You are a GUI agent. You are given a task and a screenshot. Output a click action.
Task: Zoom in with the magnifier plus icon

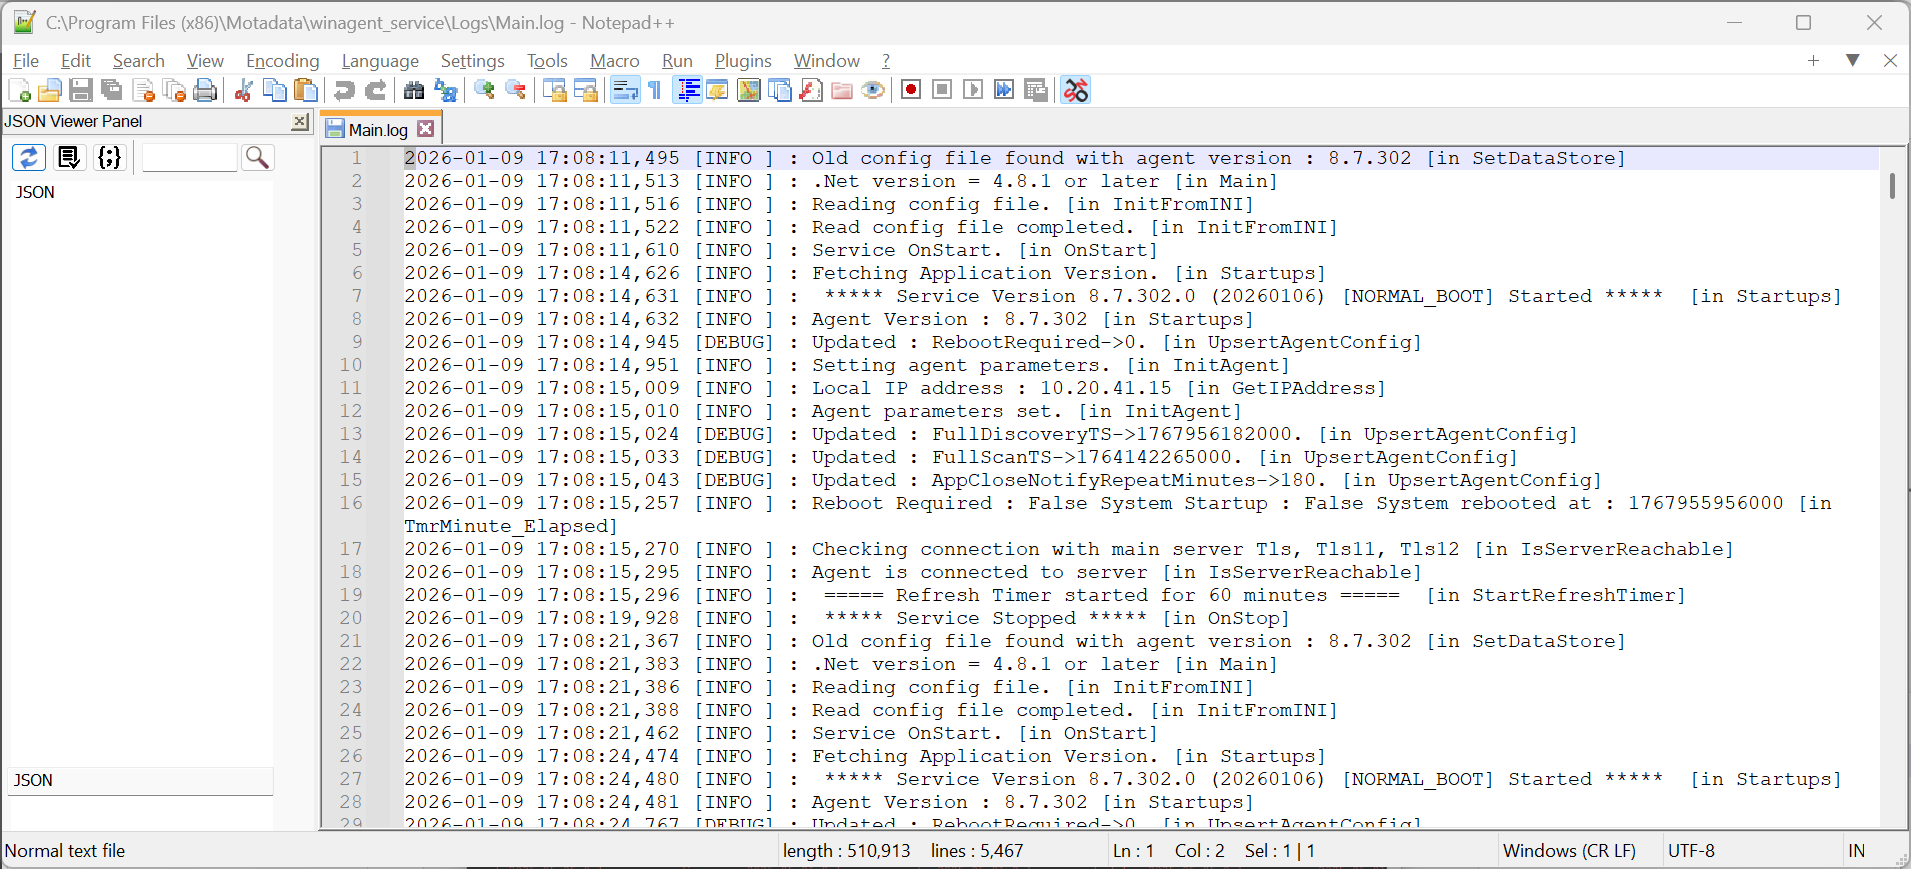pyautogui.click(x=484, y=91)
